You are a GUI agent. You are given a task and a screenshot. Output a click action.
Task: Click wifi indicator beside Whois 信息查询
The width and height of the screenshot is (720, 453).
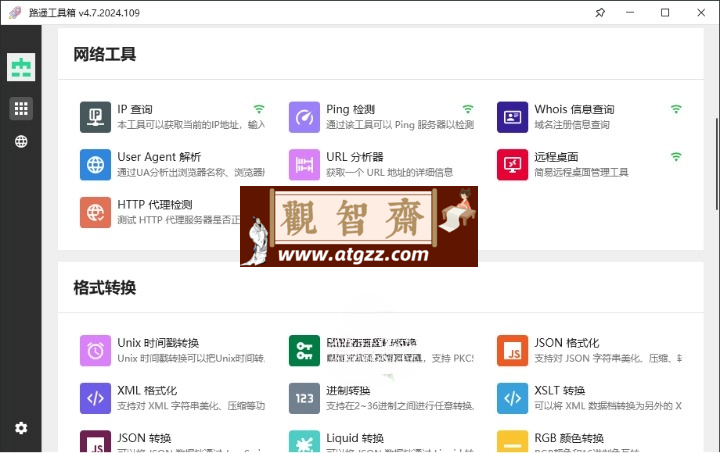(676, 109)
